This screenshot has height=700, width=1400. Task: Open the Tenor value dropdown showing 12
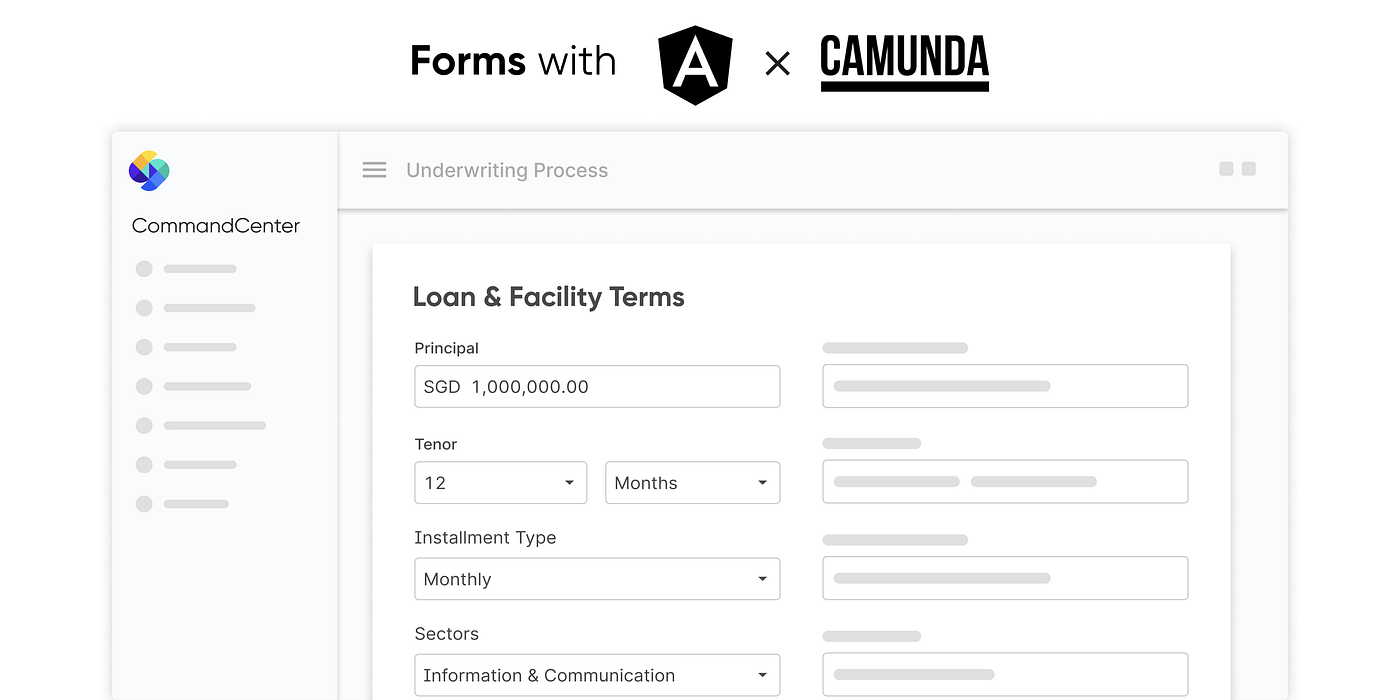pos(500,482)
